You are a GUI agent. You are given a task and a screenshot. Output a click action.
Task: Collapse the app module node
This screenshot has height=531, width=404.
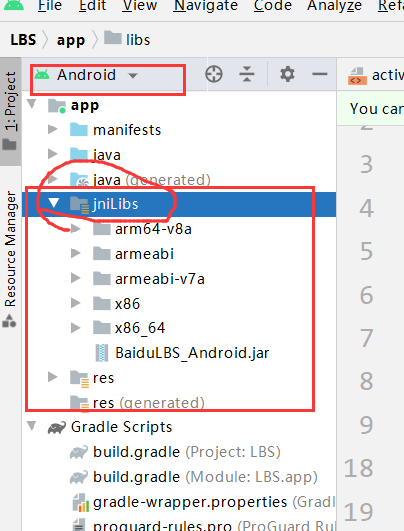click(32, 104)
